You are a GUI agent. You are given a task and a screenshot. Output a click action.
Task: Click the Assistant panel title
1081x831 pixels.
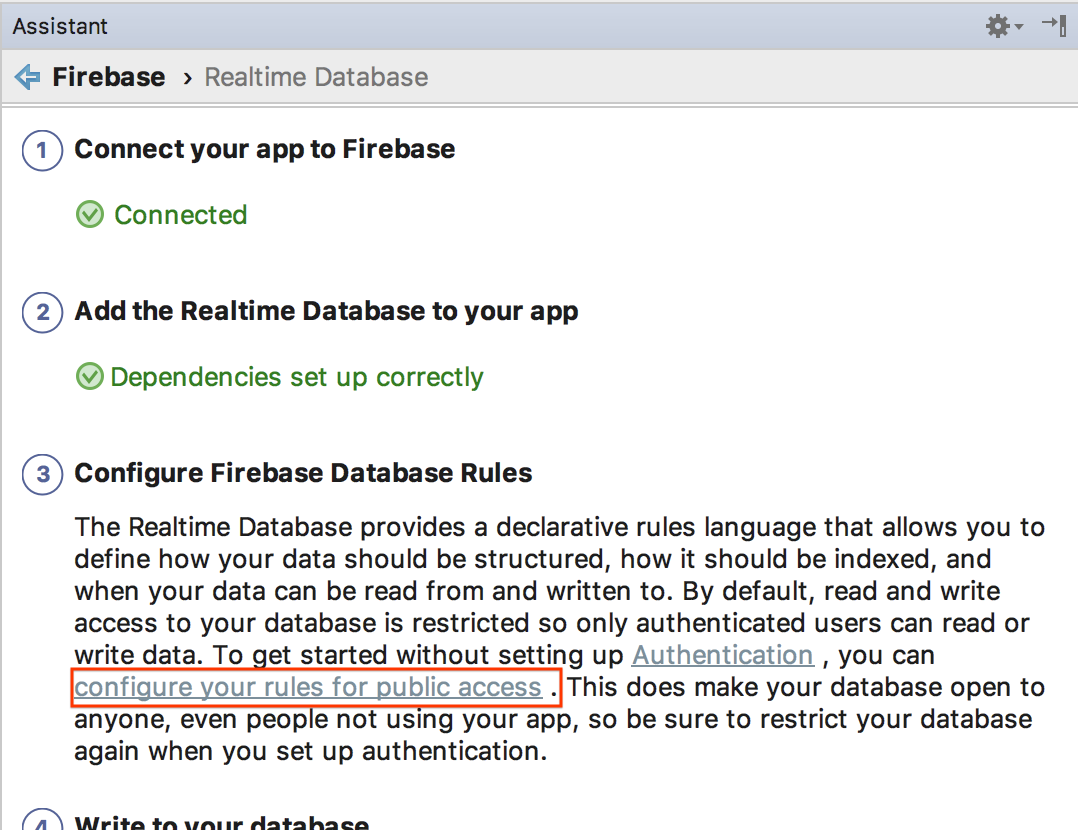[x=60, y=26]
